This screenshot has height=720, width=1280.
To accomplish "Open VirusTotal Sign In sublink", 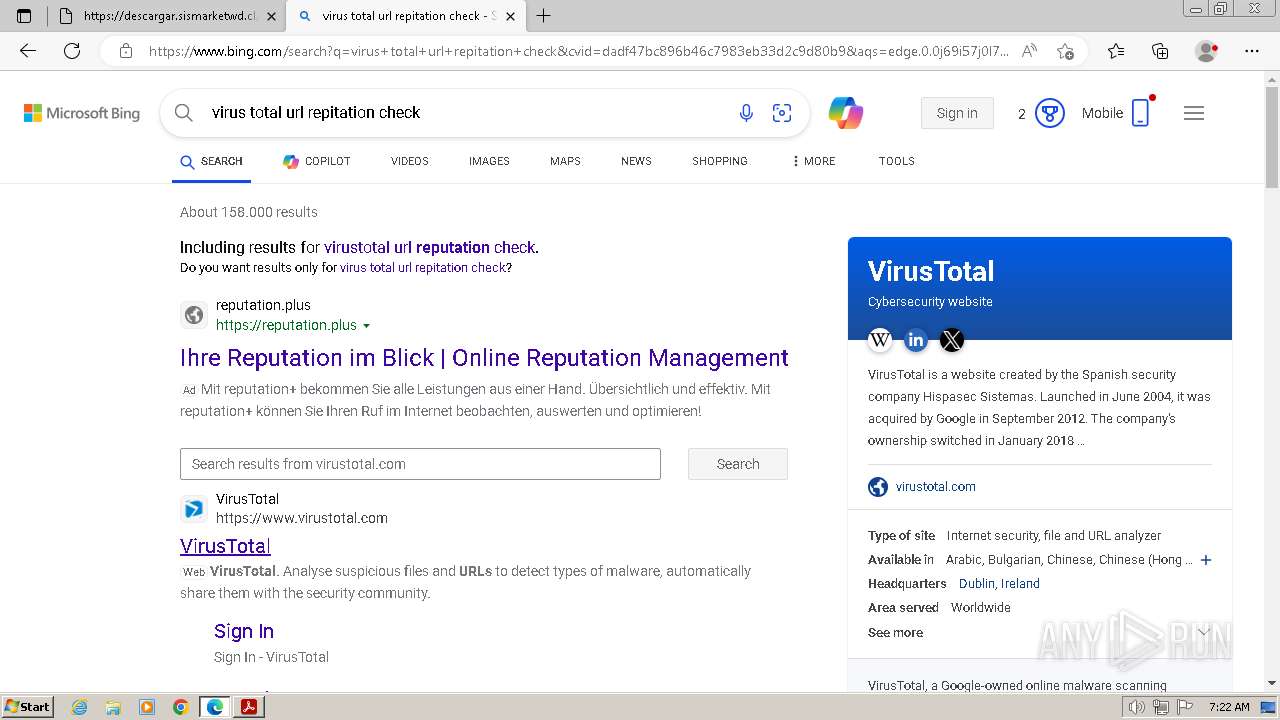I will tap(244, 631).
